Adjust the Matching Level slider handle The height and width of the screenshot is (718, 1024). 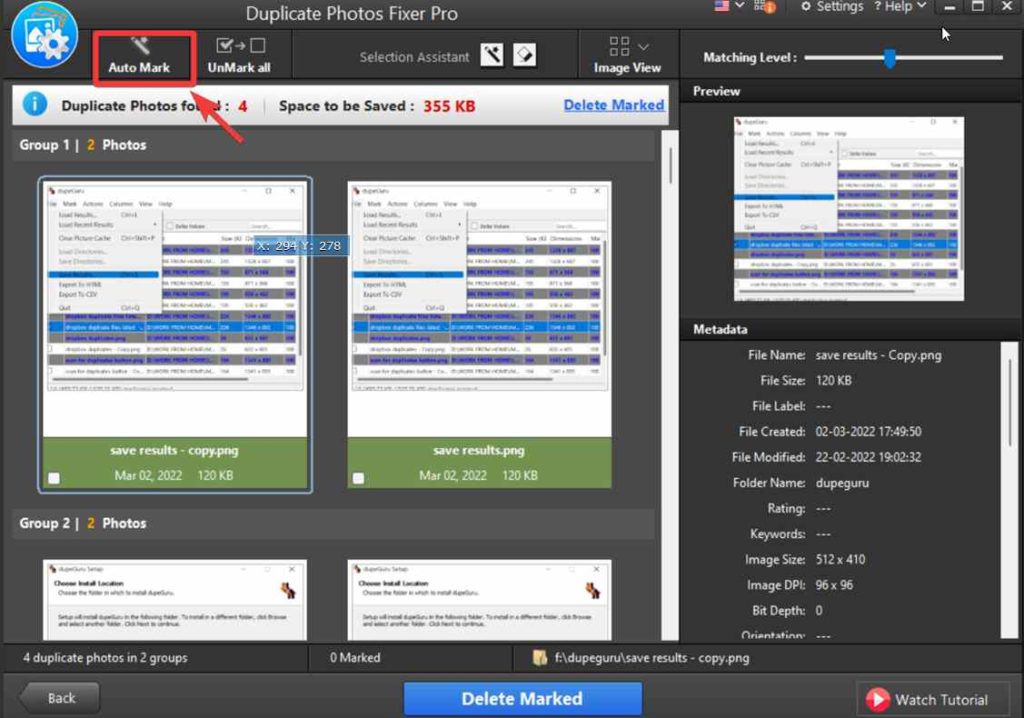point(889,58)
